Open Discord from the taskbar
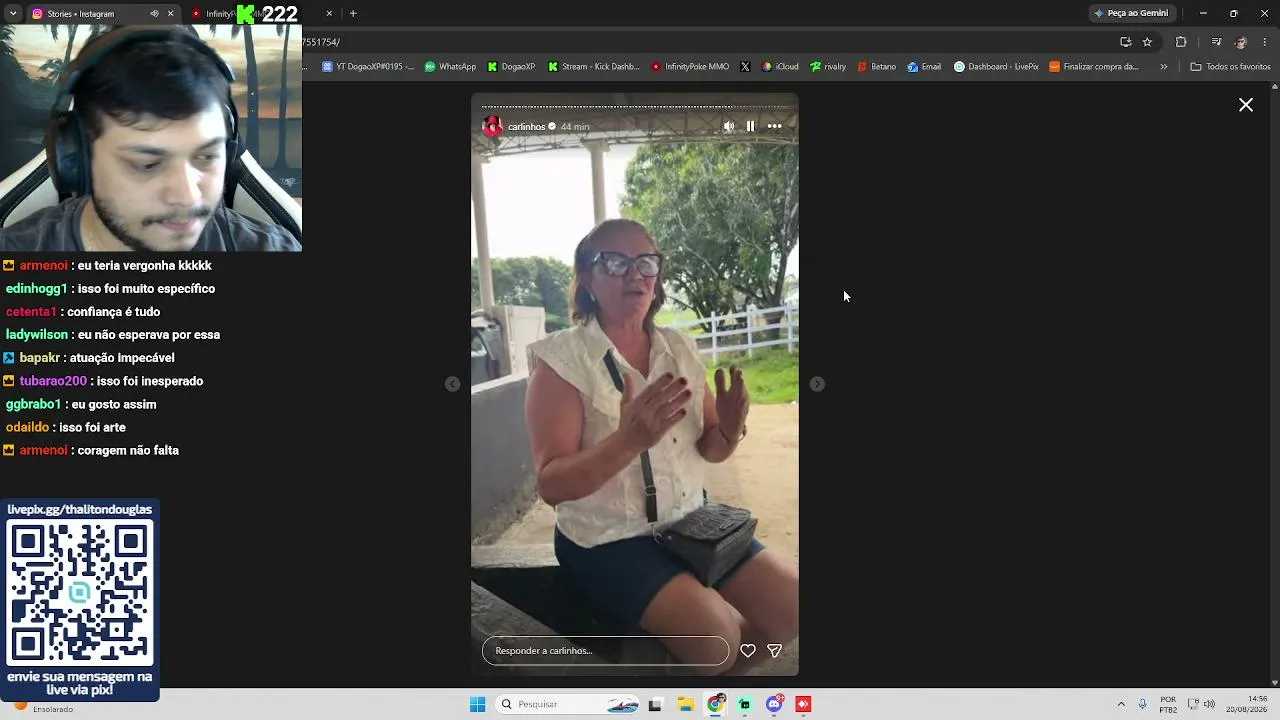The height and width of the screenshot is (720, 1280). pyautogui.click(x=774, y=704)
